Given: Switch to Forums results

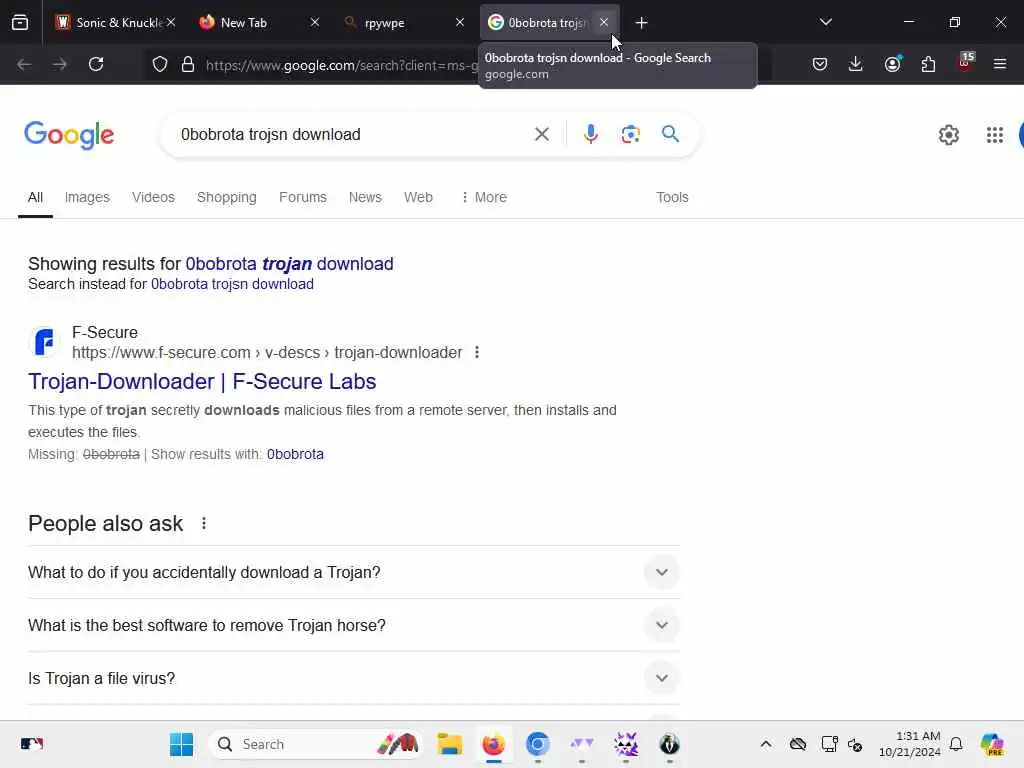Looking at the screenshot, I should (302, 197).
